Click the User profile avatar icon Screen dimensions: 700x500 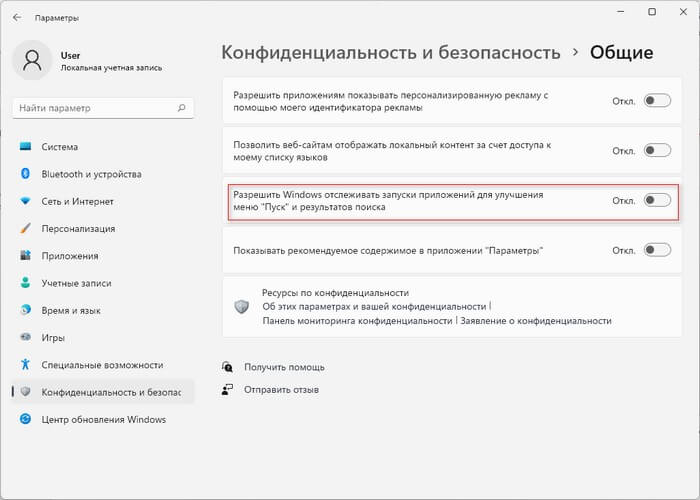(32, 60)
